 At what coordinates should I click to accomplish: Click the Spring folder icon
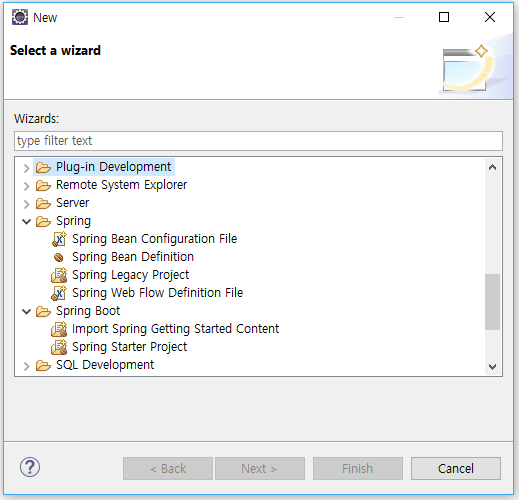(43, 221)
